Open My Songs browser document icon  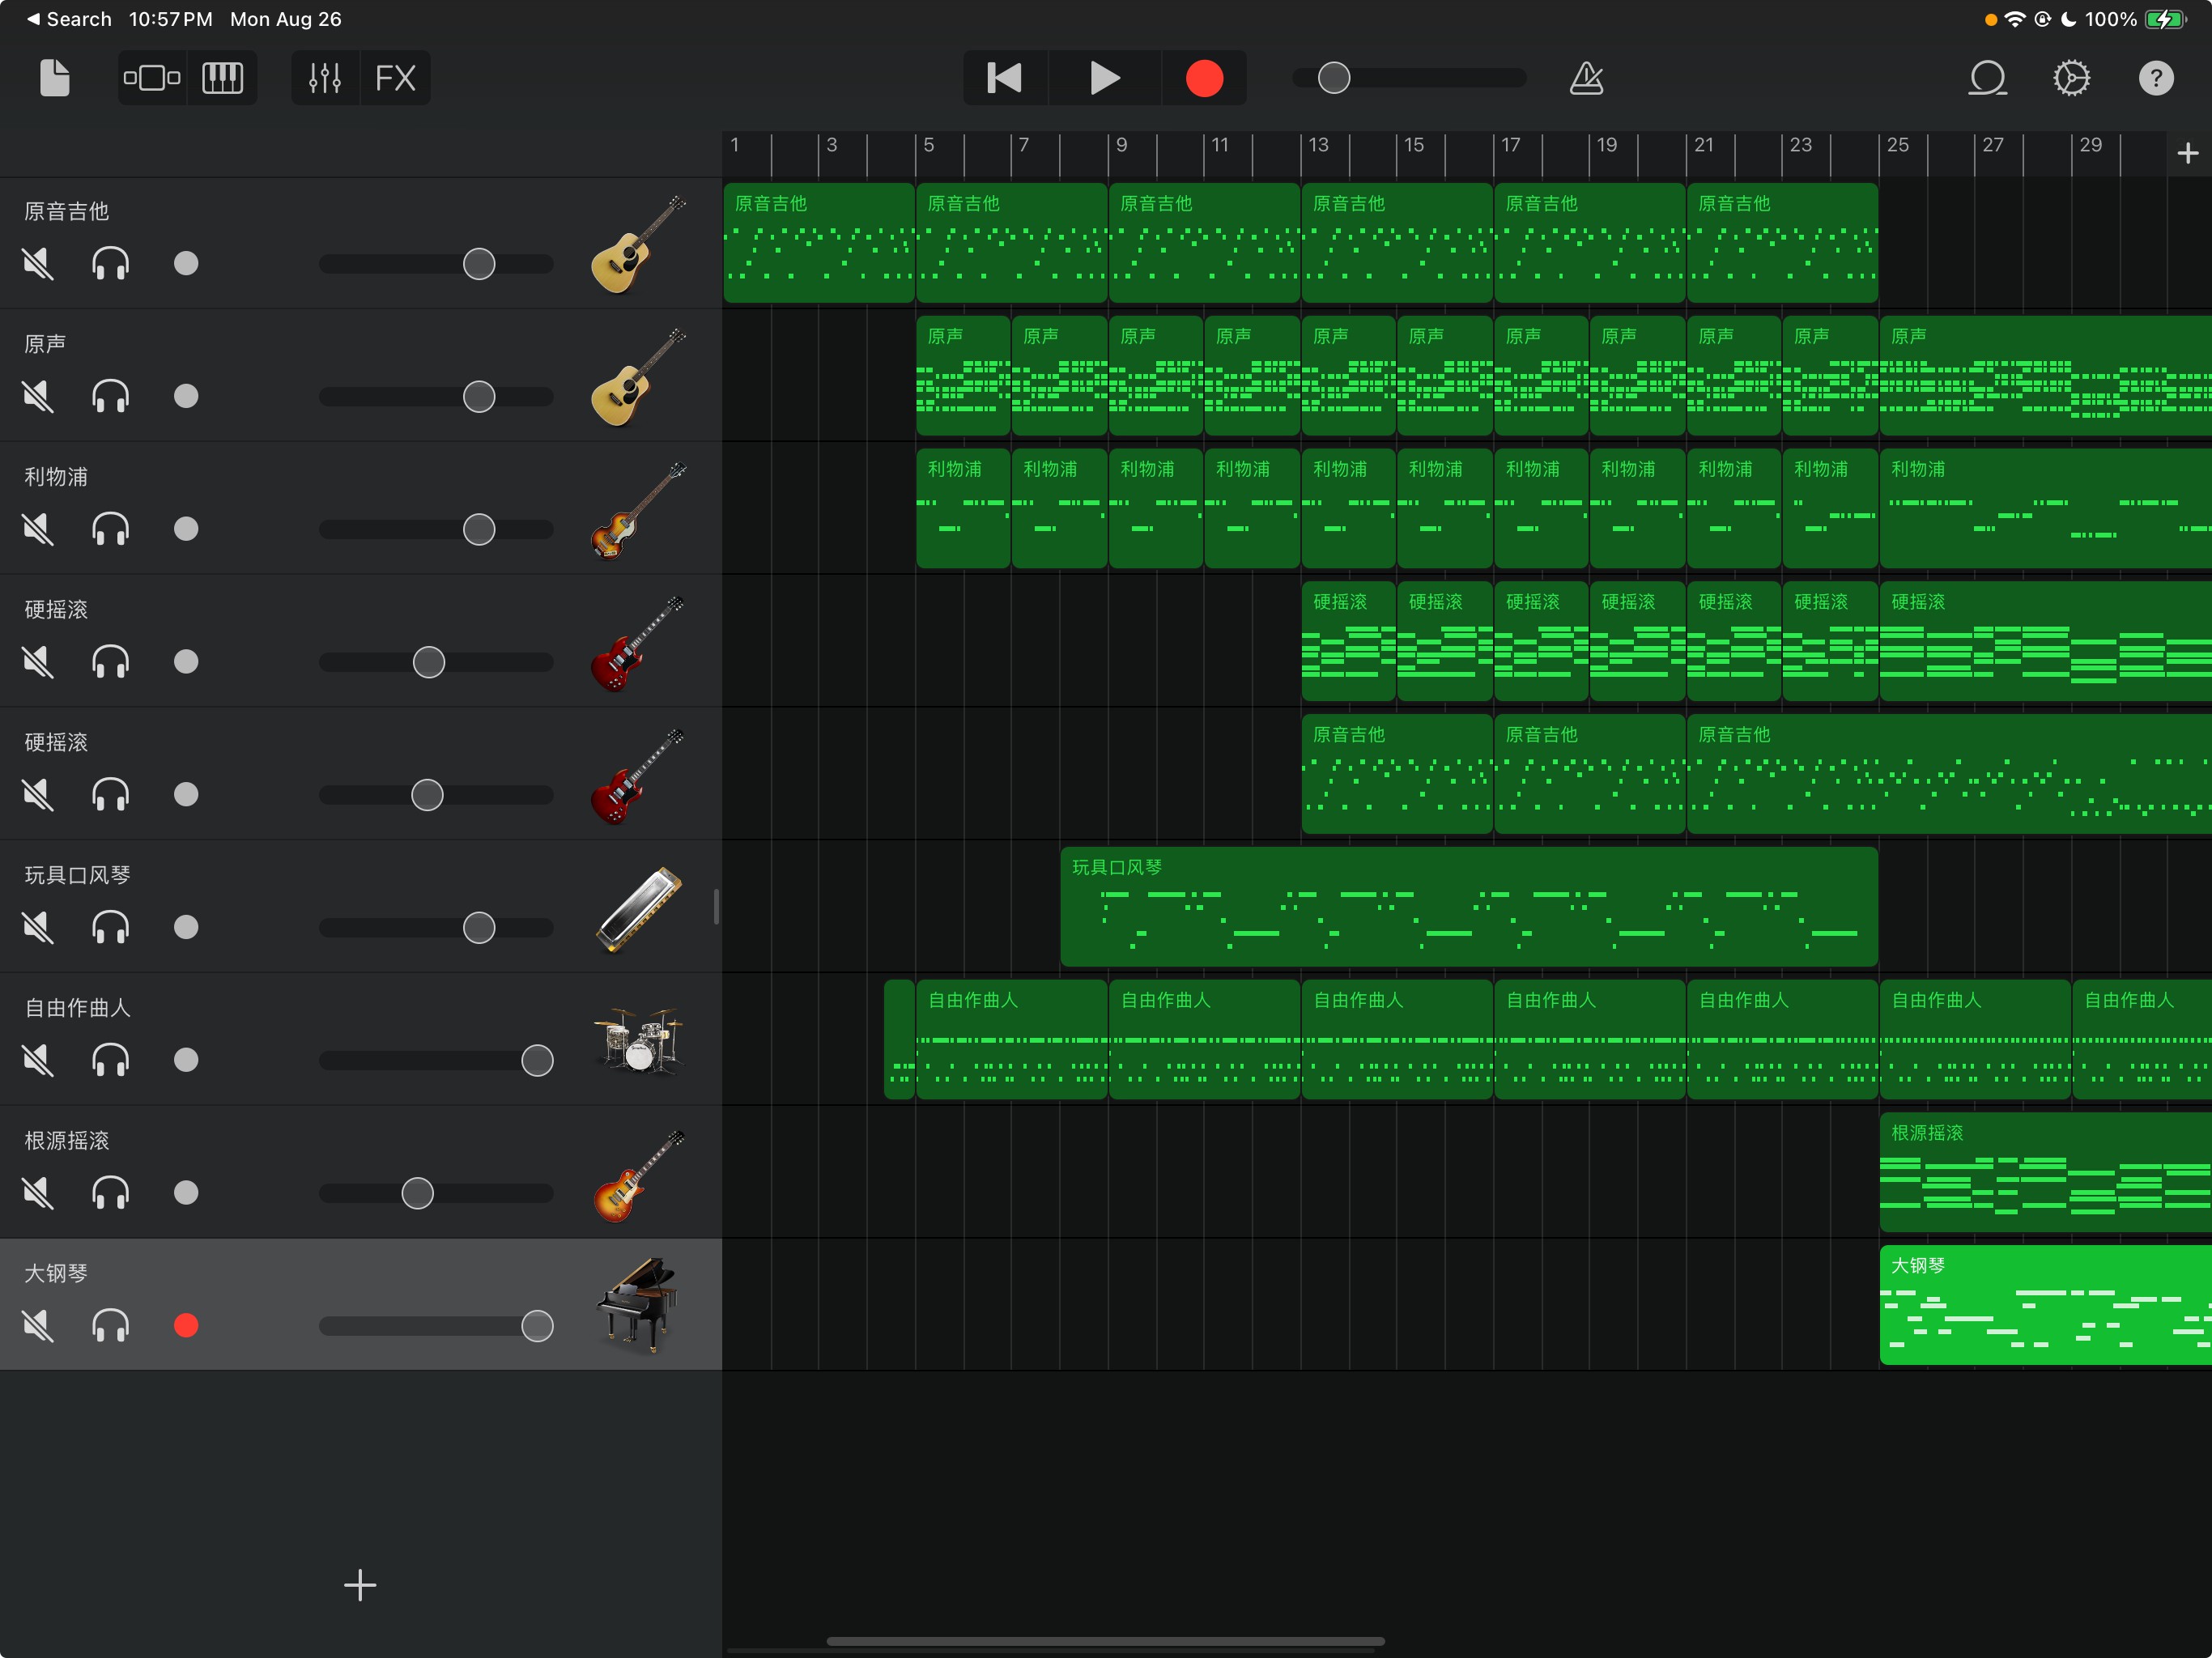pyautogui.click(x=55, y=78)
